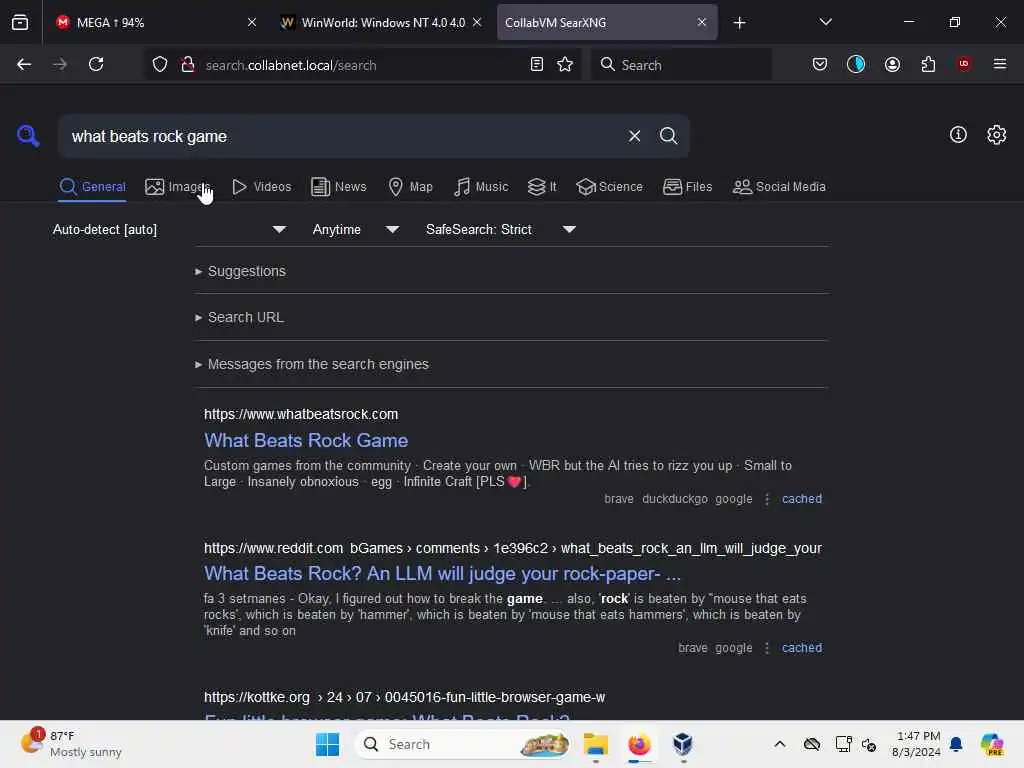Select the Map search category
Screen dimensions: 1024x768
(410, 187)
